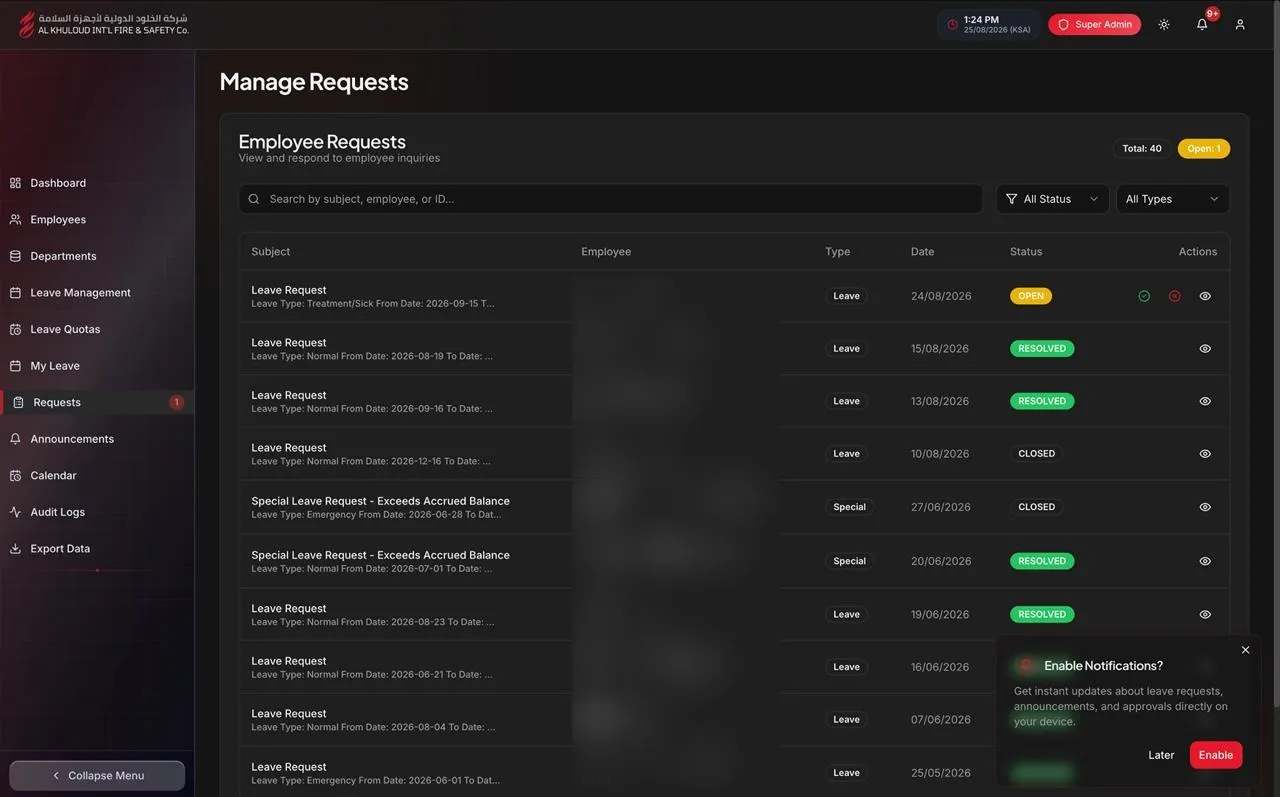Image resolution: width=1280 pixels, height=797 pixels.
Task: Open the All Status filter dropdown
Action: click(x=1052, y=199)
